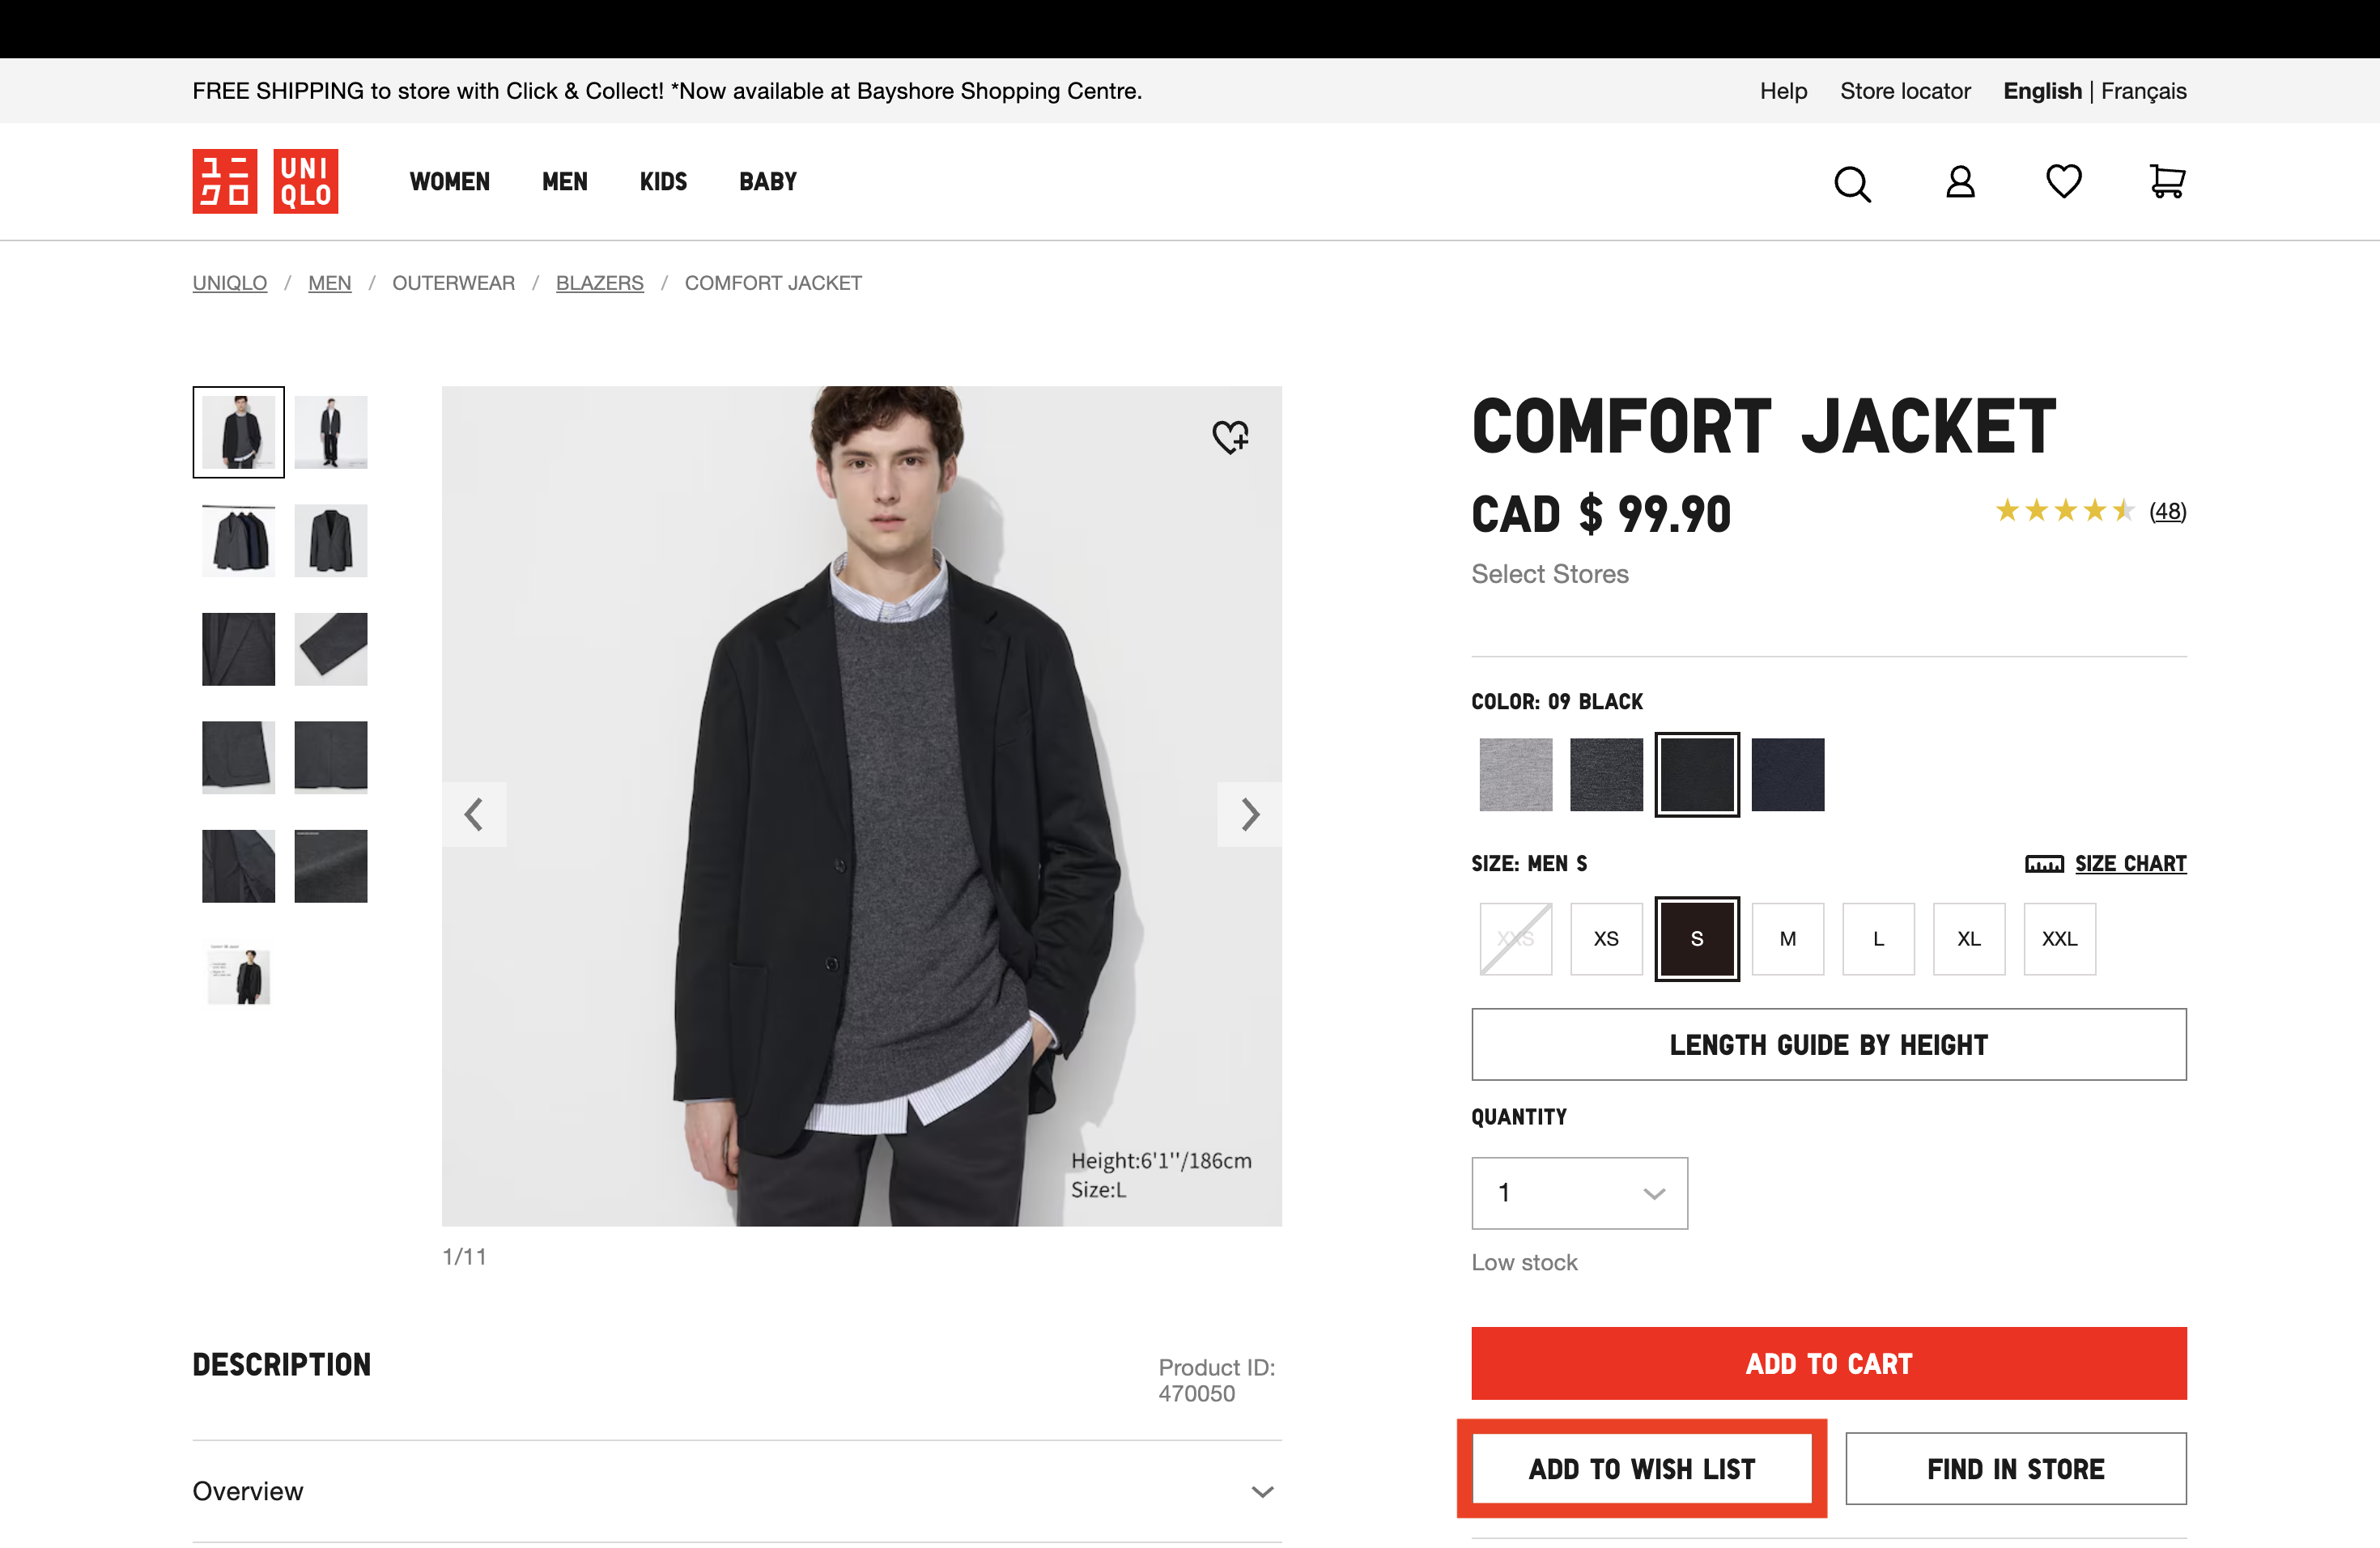Viewport: 2380px width, 1548px height.
Task: Open the shopping cart icon
Action: pos(2166,181)
